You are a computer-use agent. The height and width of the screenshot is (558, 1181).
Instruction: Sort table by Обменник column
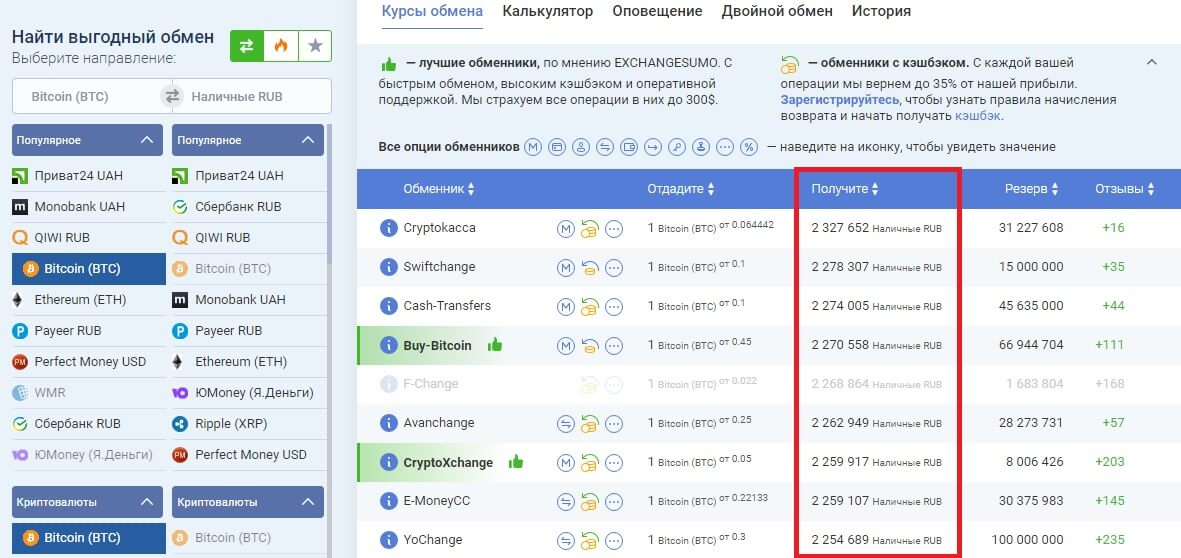[439, 189]
